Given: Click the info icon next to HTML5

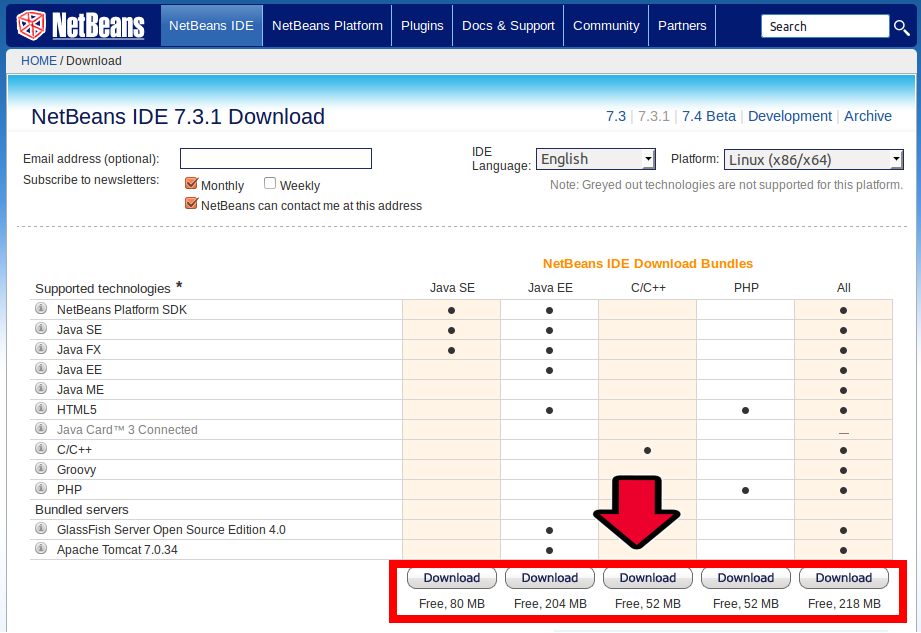Looking at the screenshot, I should [40, 409].
